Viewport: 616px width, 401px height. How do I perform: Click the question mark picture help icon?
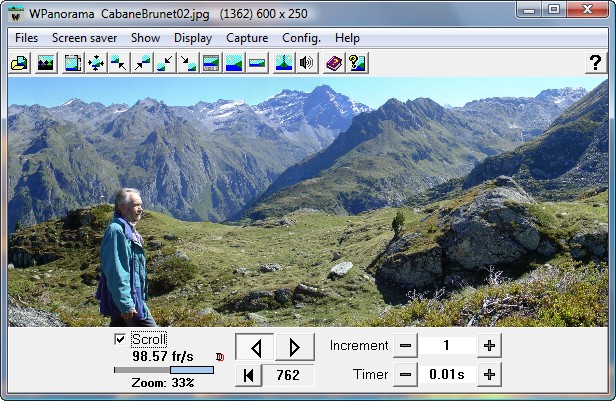tap(357, 63)
